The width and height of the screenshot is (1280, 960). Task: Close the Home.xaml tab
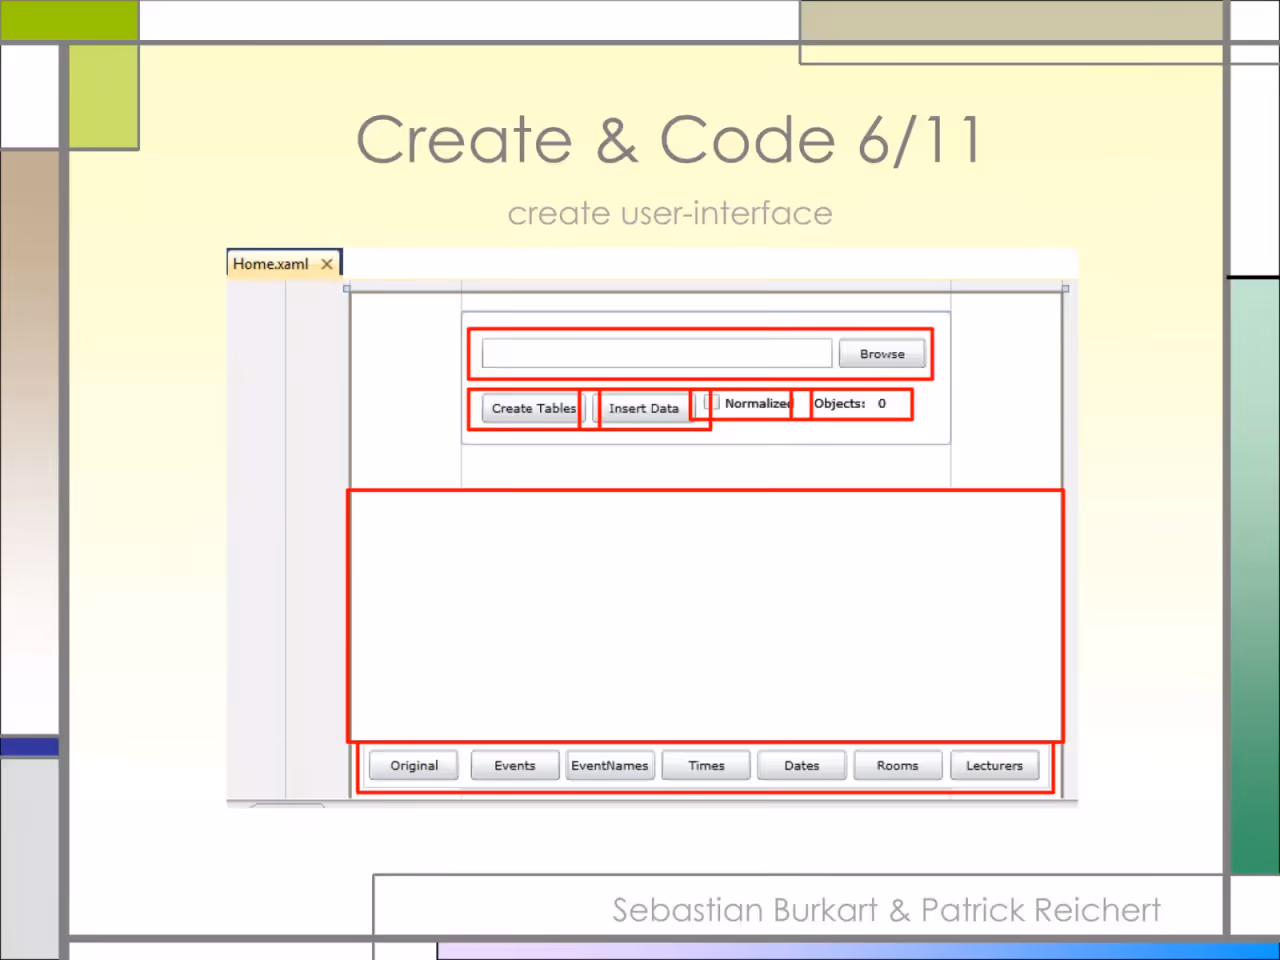[x=327, y=264]
